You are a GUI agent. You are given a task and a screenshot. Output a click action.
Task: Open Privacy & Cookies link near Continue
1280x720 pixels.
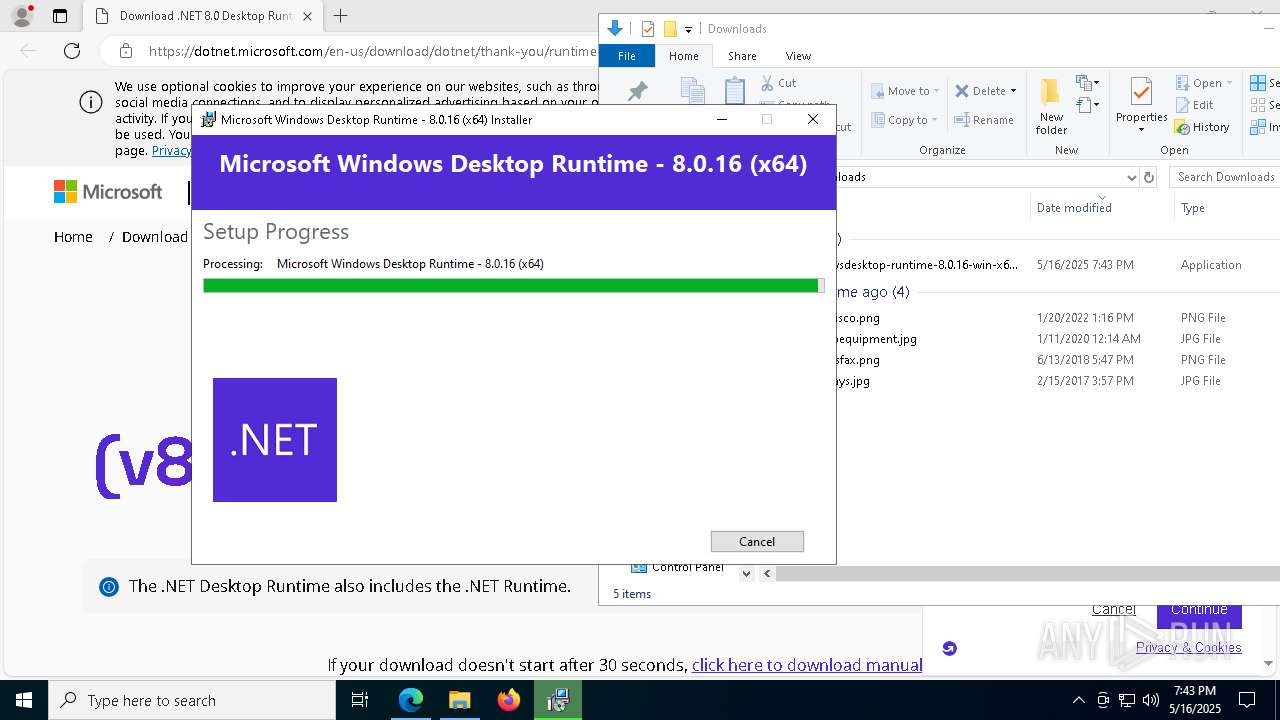tap(1189, 647)
